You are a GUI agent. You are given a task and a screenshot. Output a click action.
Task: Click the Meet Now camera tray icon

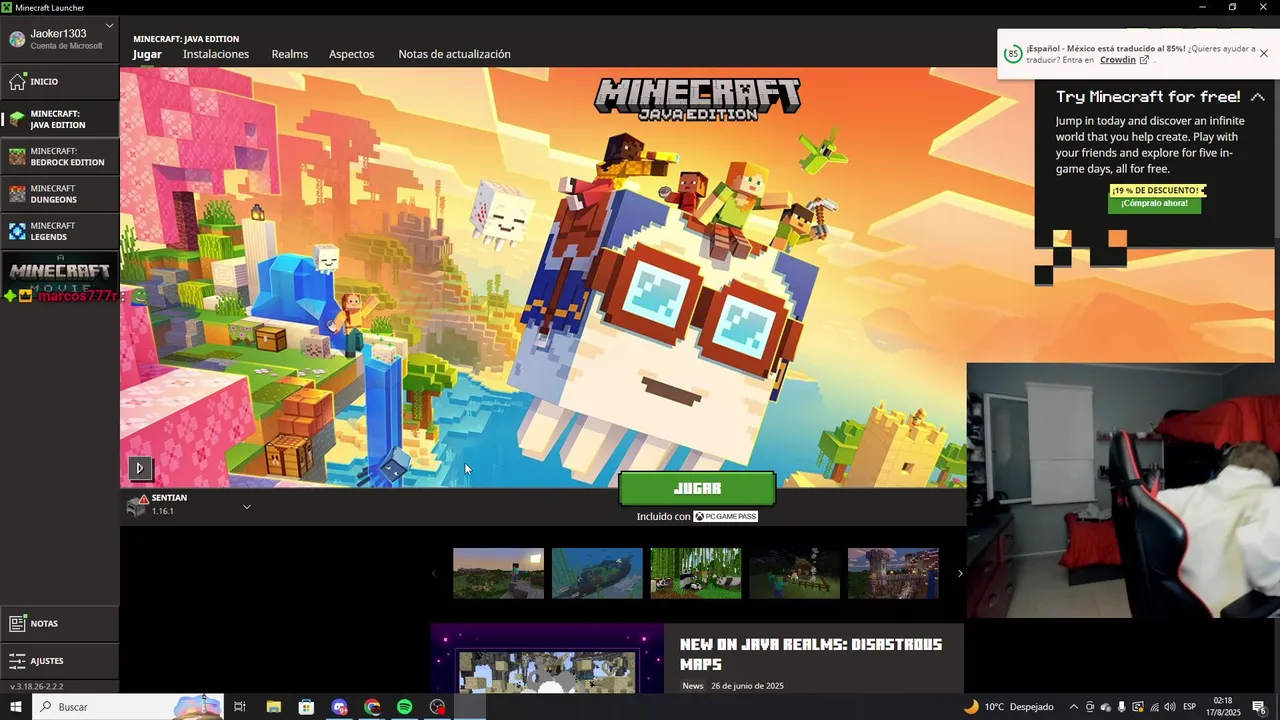pos(1090,707)
